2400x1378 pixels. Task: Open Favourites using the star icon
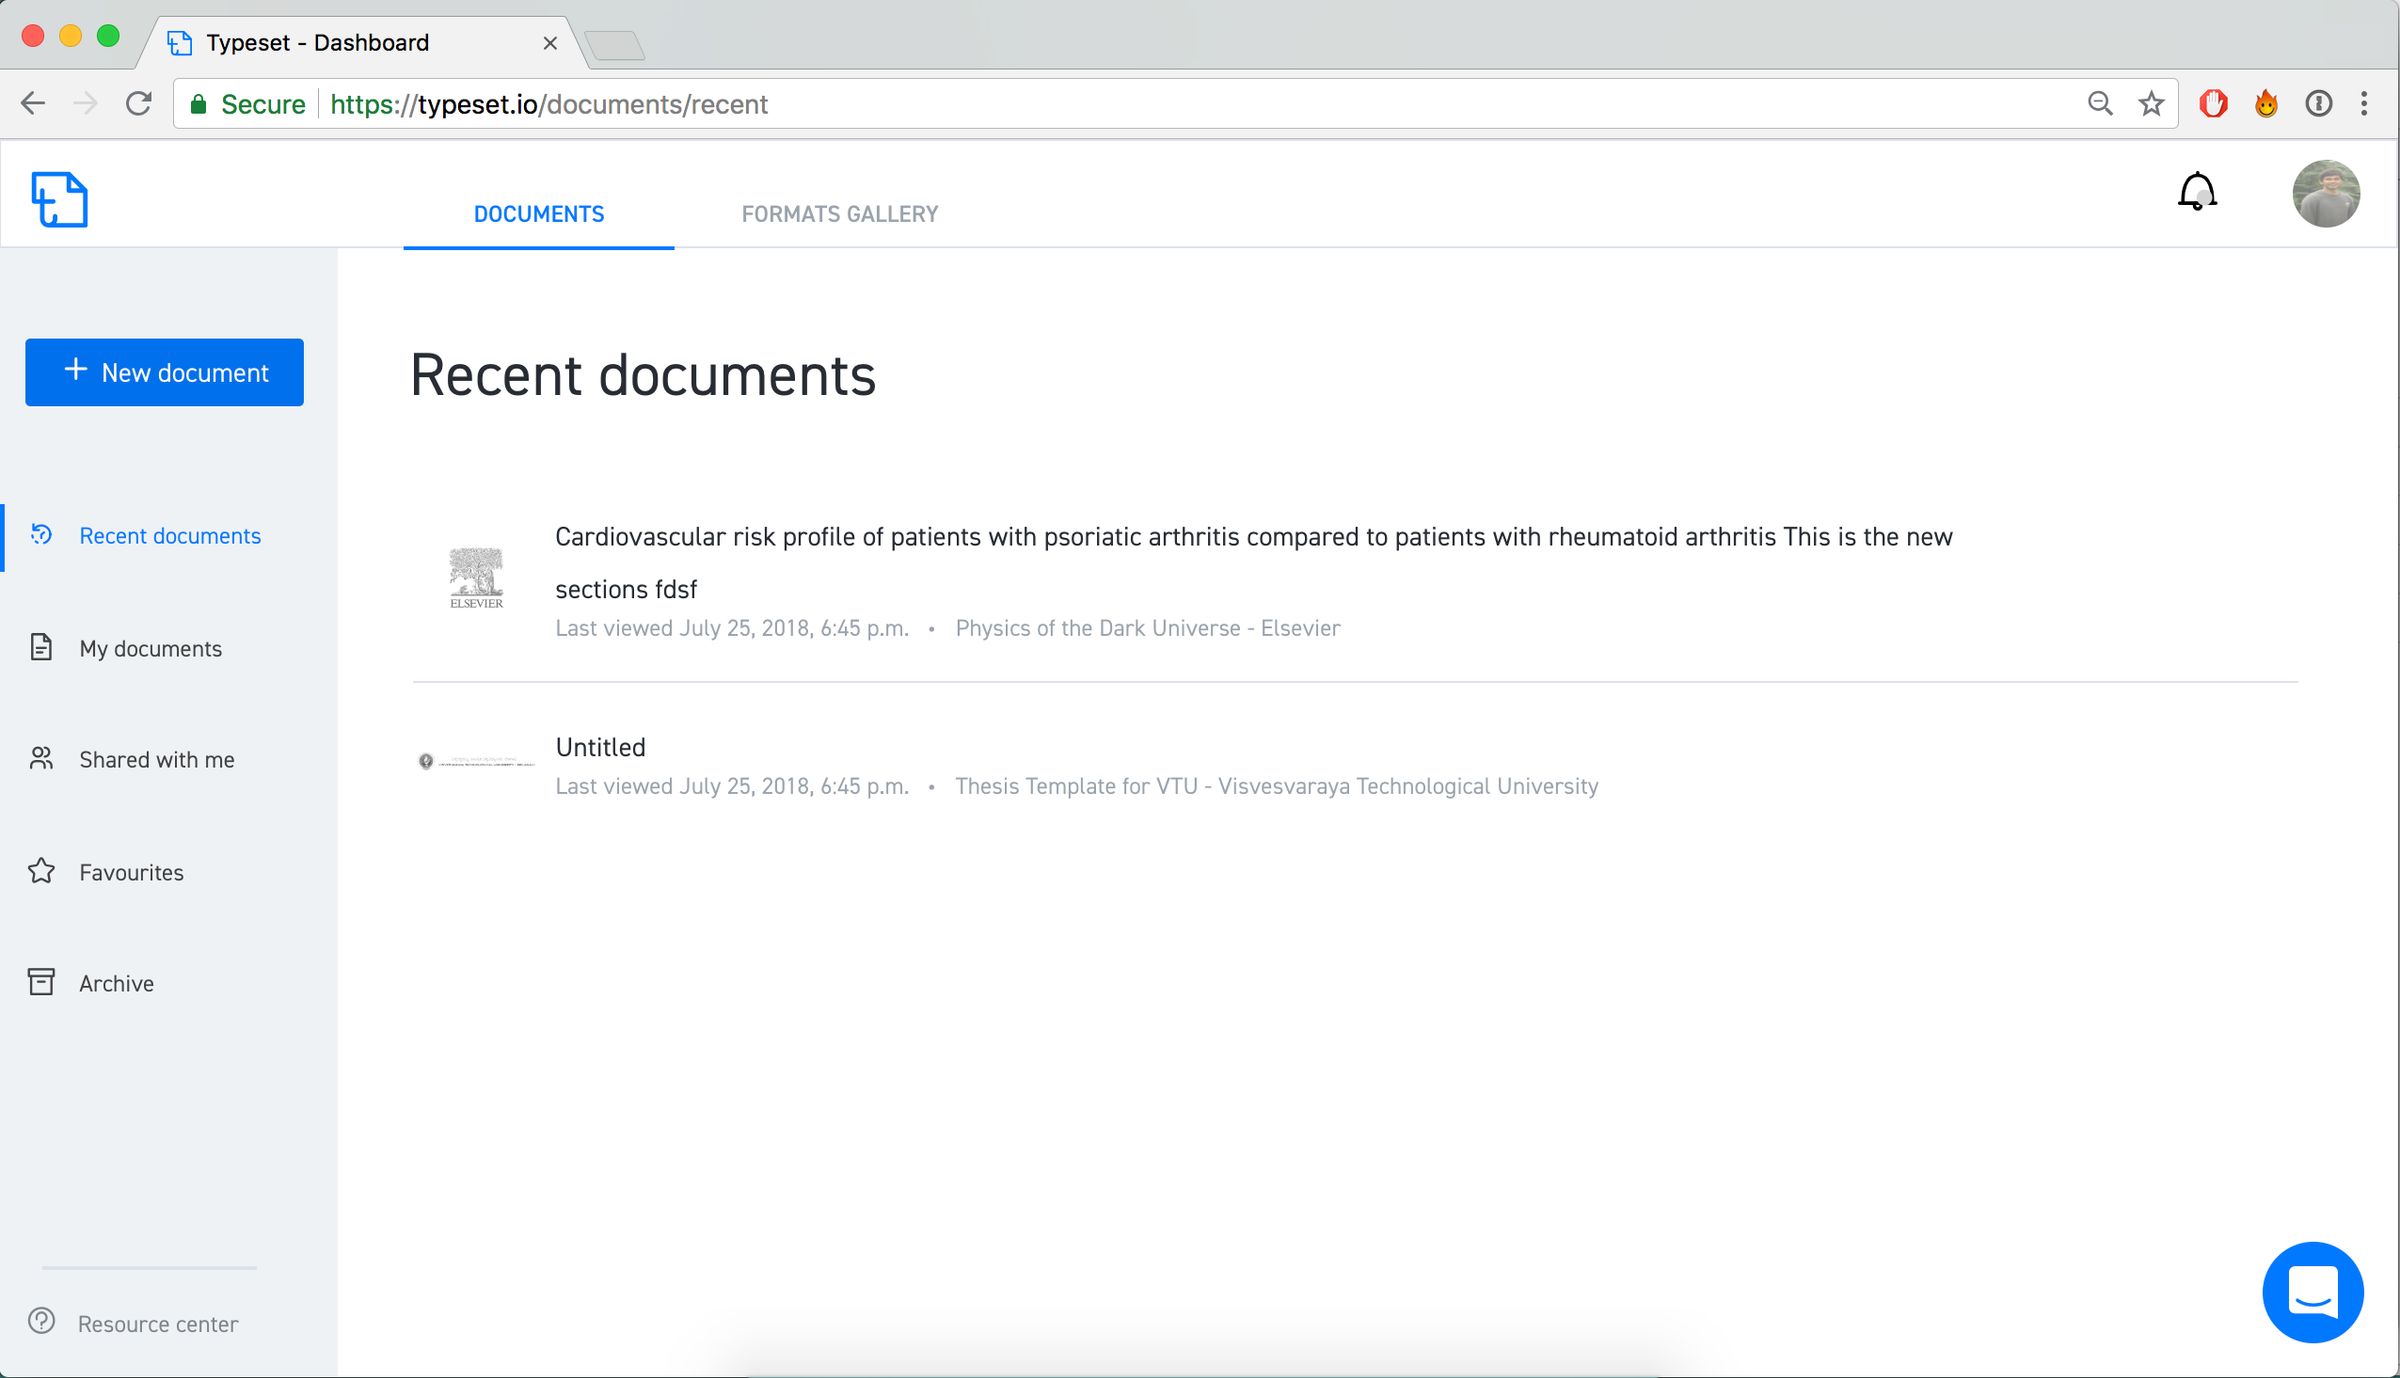pos(41,871)
